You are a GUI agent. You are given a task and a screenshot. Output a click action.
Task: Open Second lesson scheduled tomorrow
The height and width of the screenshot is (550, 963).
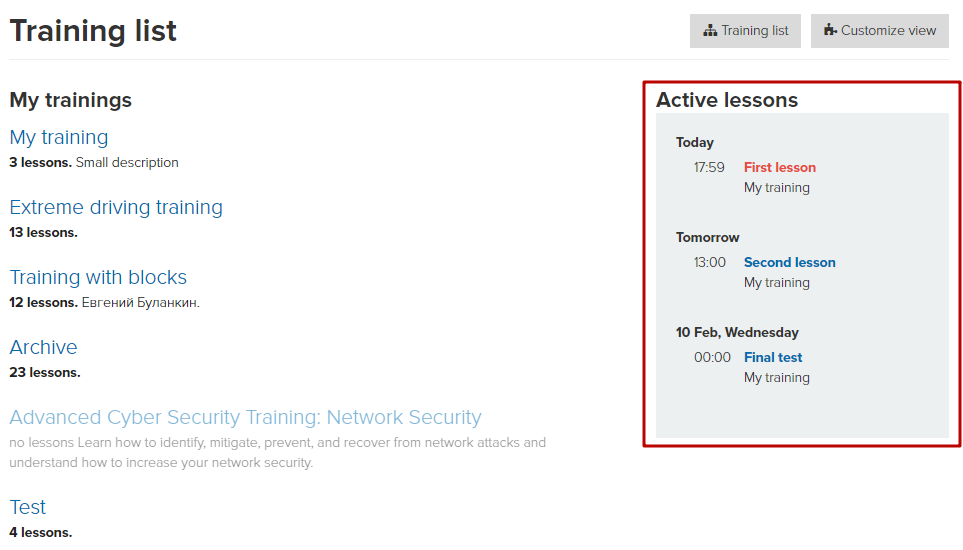[x=790, y=262]
